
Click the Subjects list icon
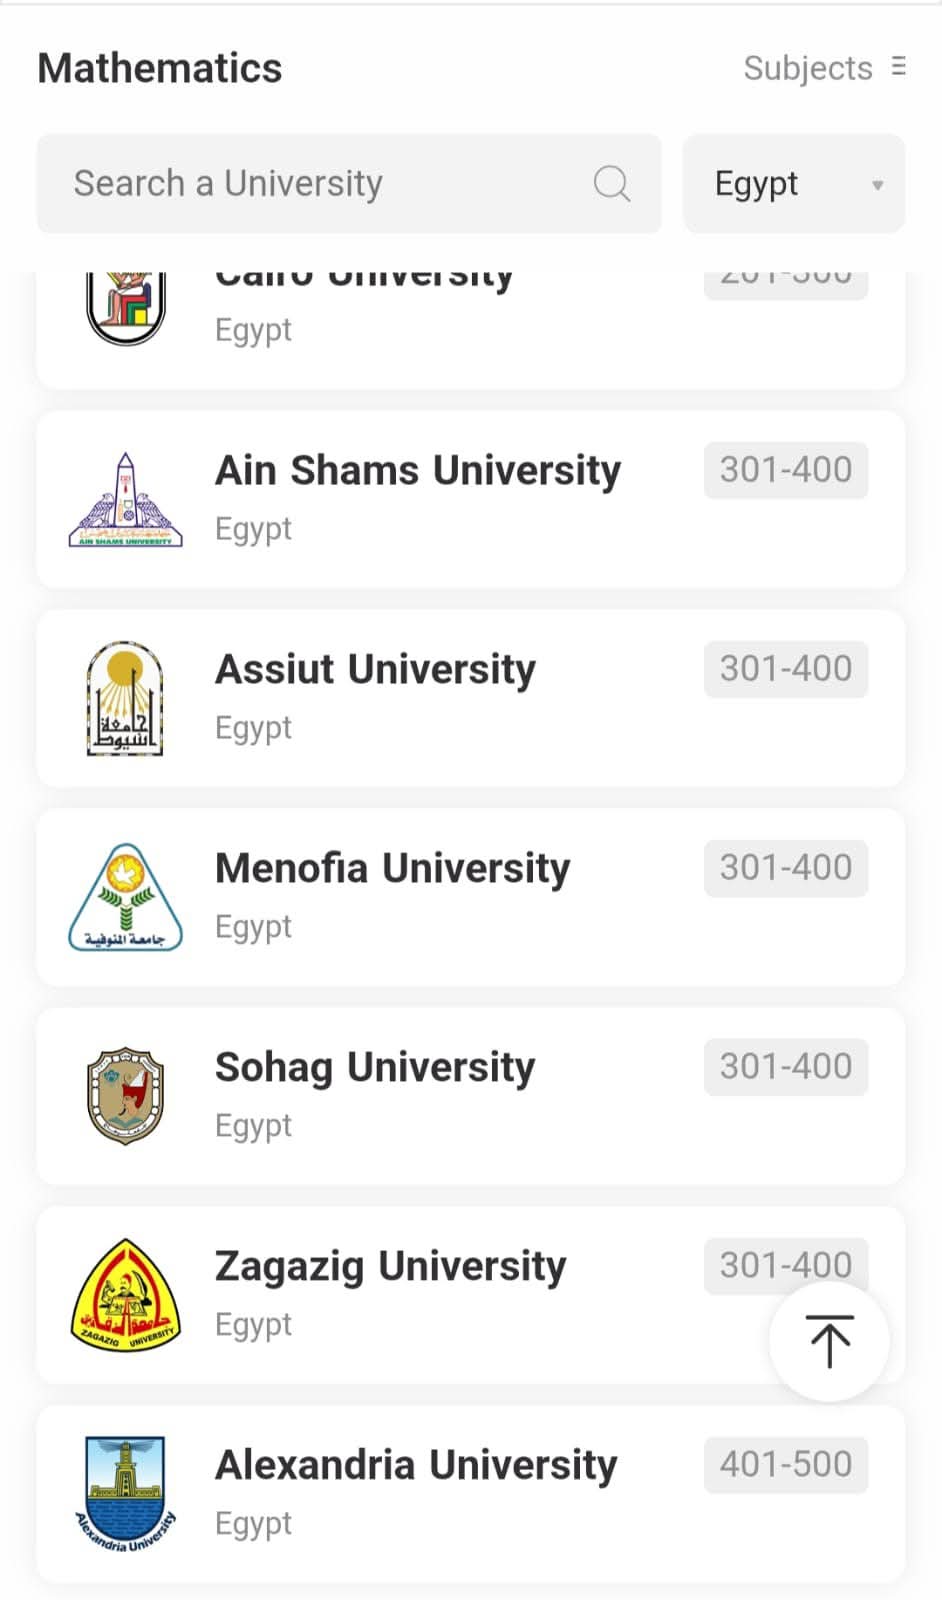click(x=899, y=66)
